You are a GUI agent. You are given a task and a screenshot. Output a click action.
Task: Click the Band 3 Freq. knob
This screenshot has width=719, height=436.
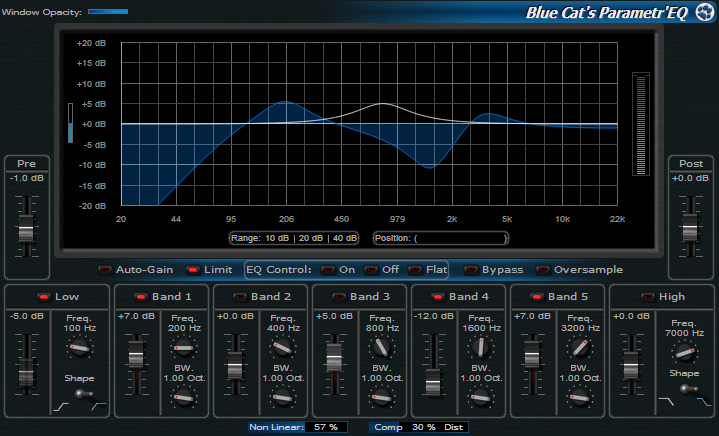pyautogui.click(x=382, y=348)
